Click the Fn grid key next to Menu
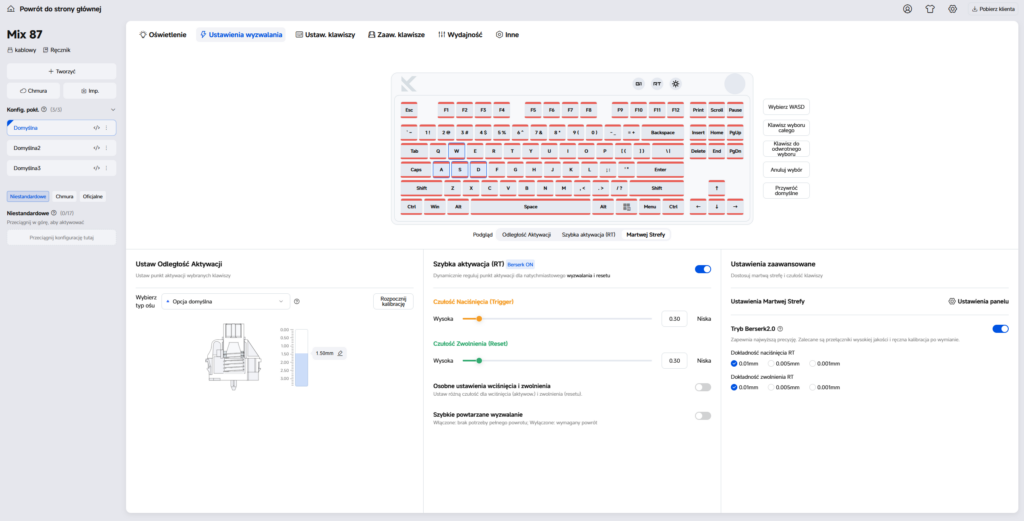This screenshot has width=1024, height=521. click(627, 206)
